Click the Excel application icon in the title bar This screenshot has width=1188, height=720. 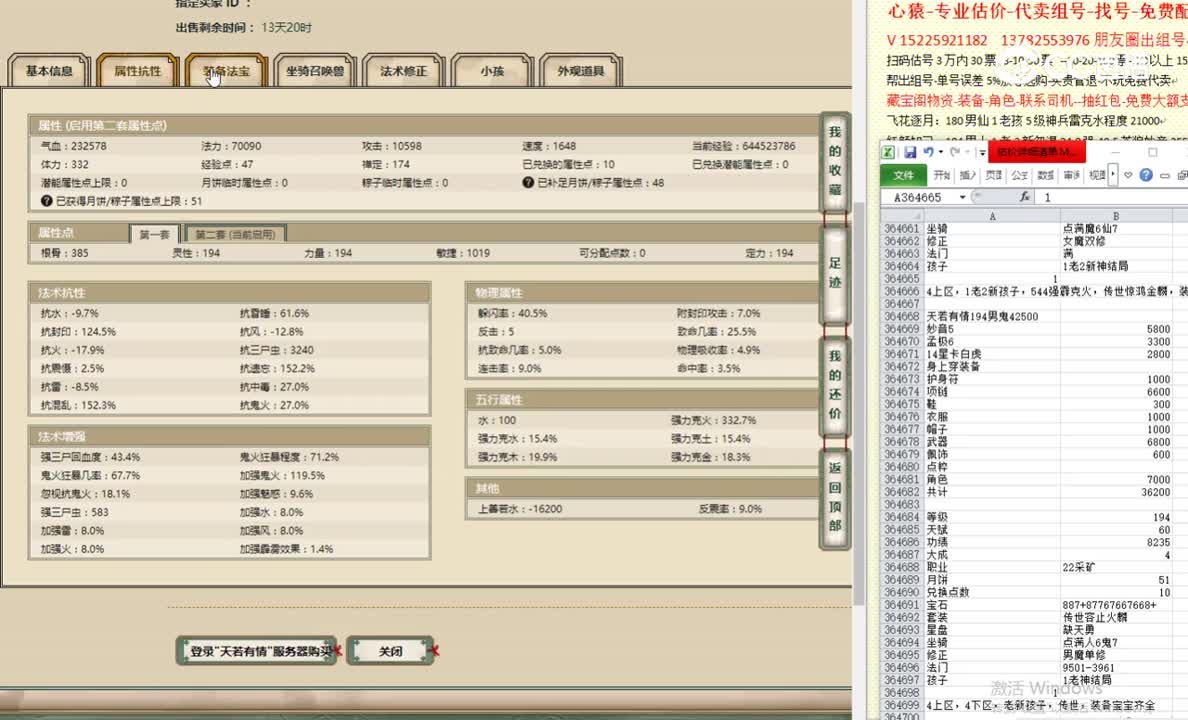(888, 150)
